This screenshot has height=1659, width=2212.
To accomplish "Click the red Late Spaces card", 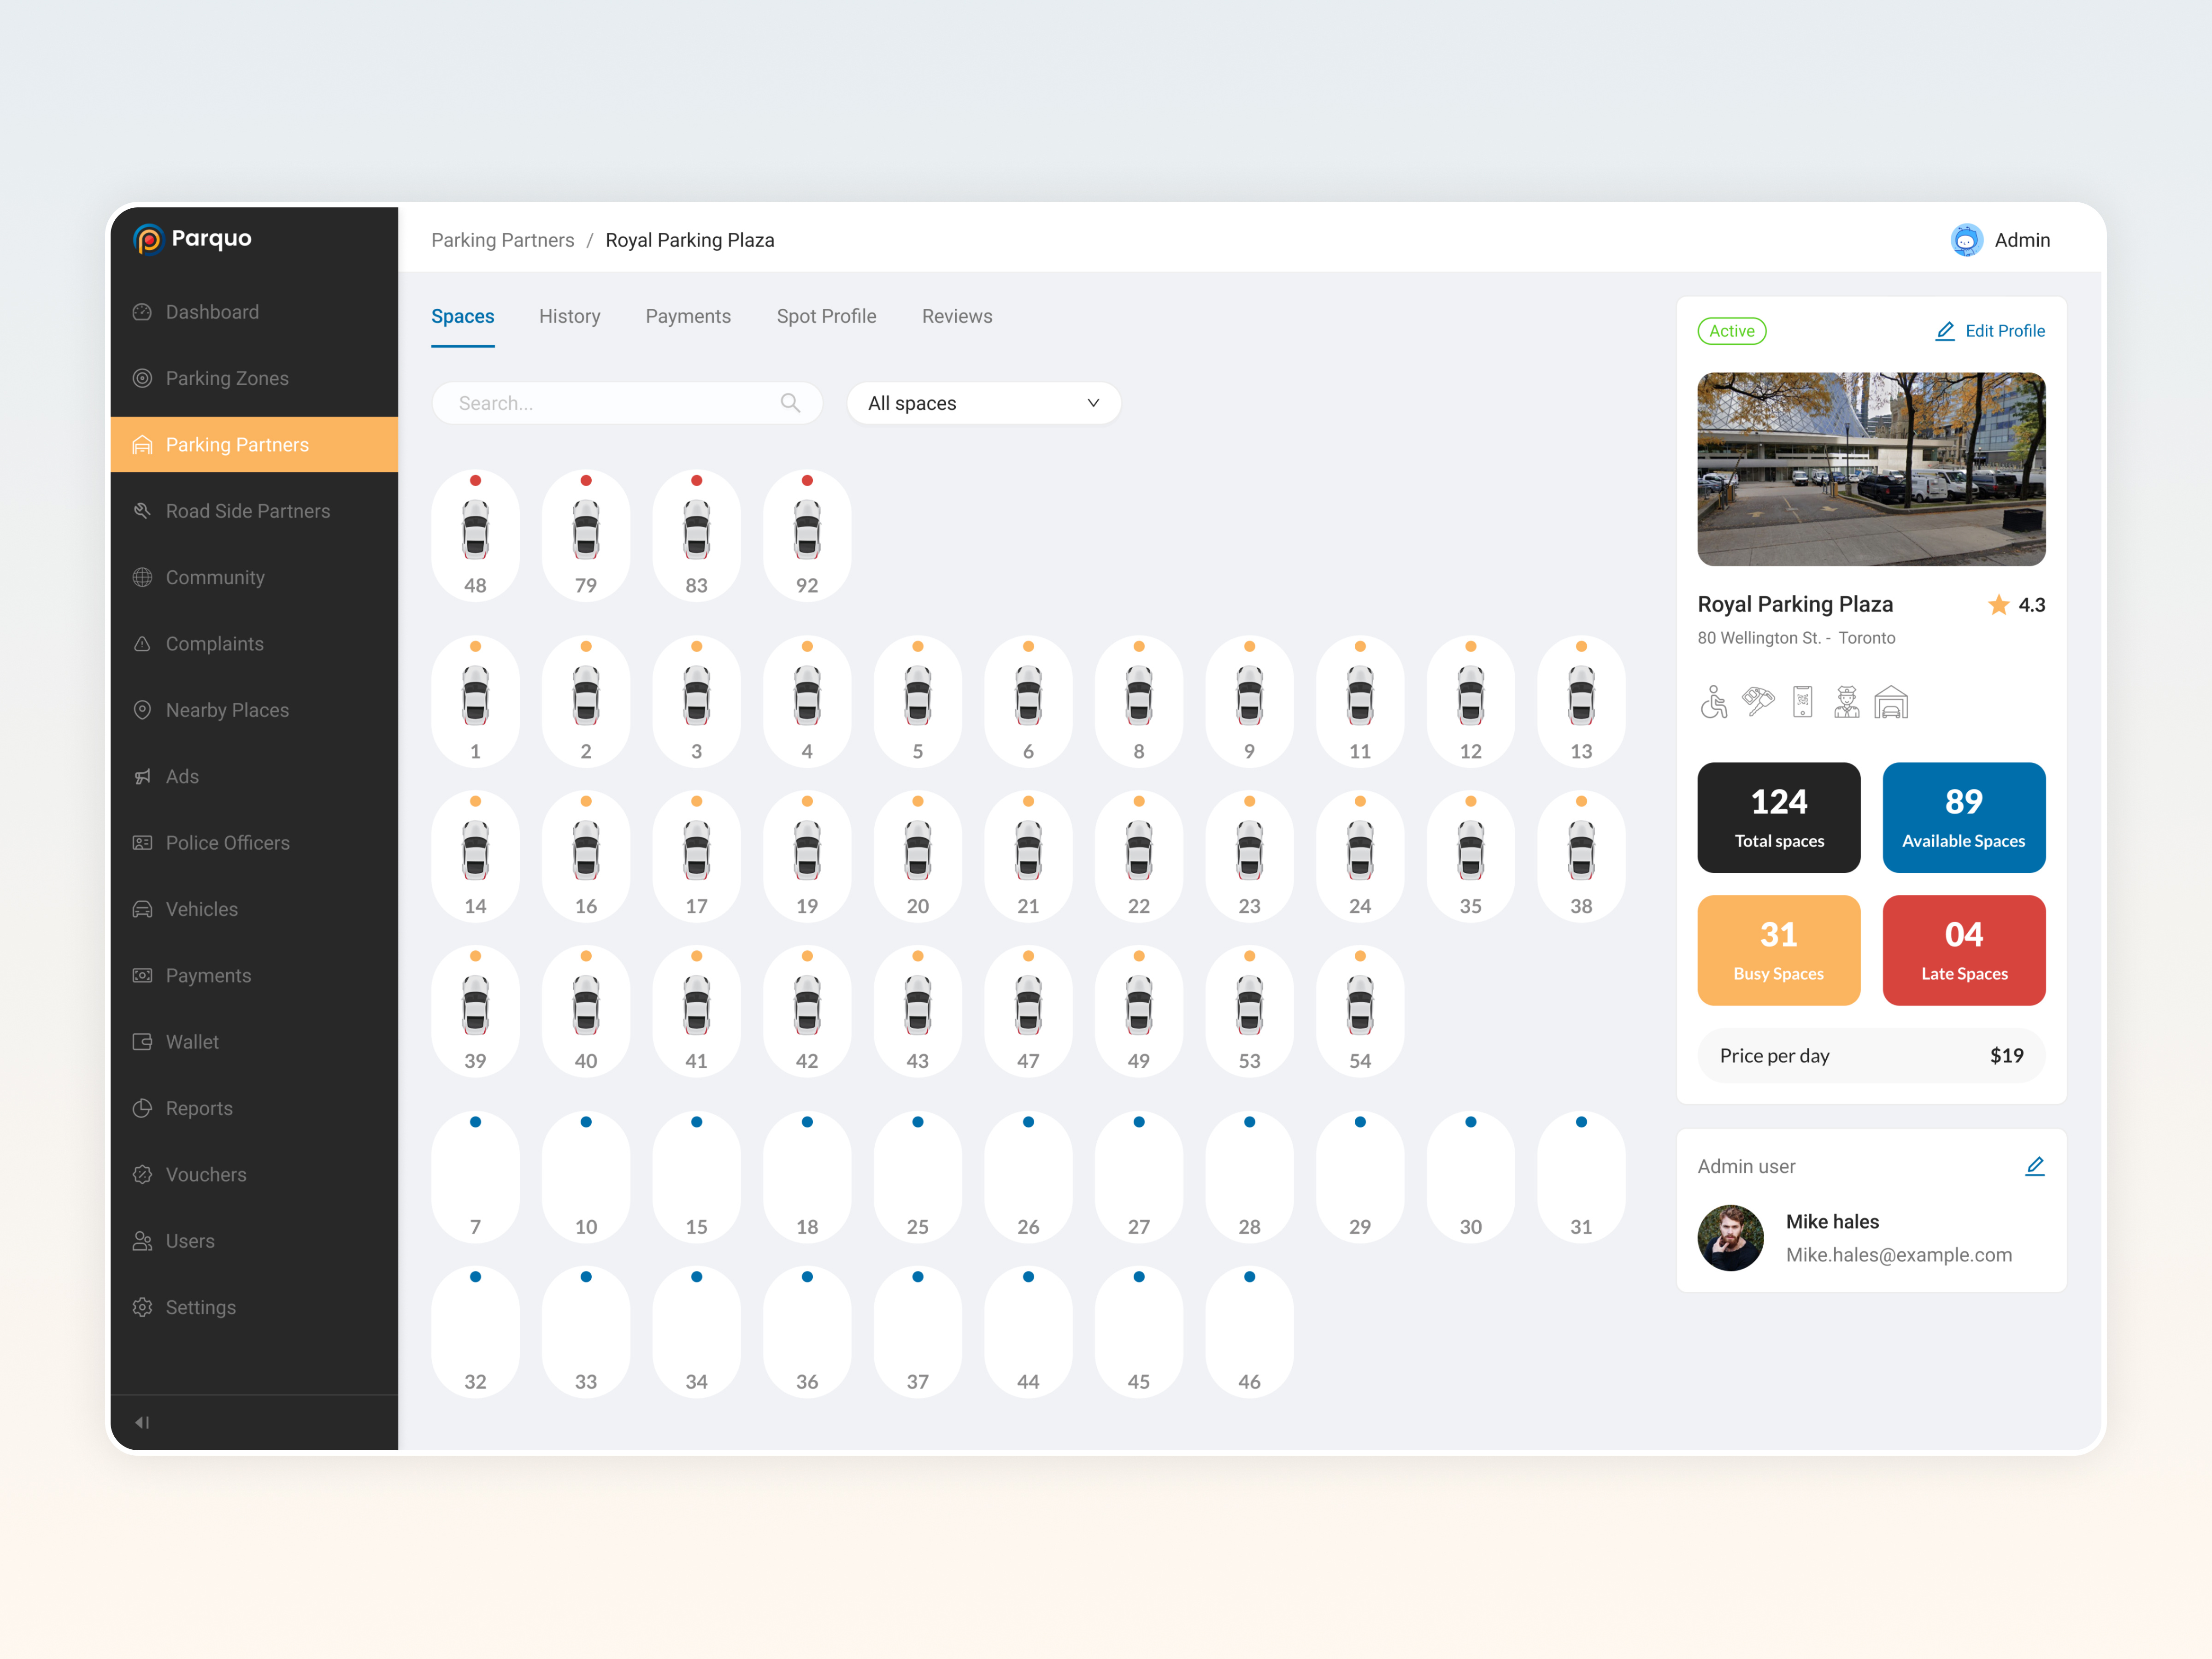I will point(1963,950).
